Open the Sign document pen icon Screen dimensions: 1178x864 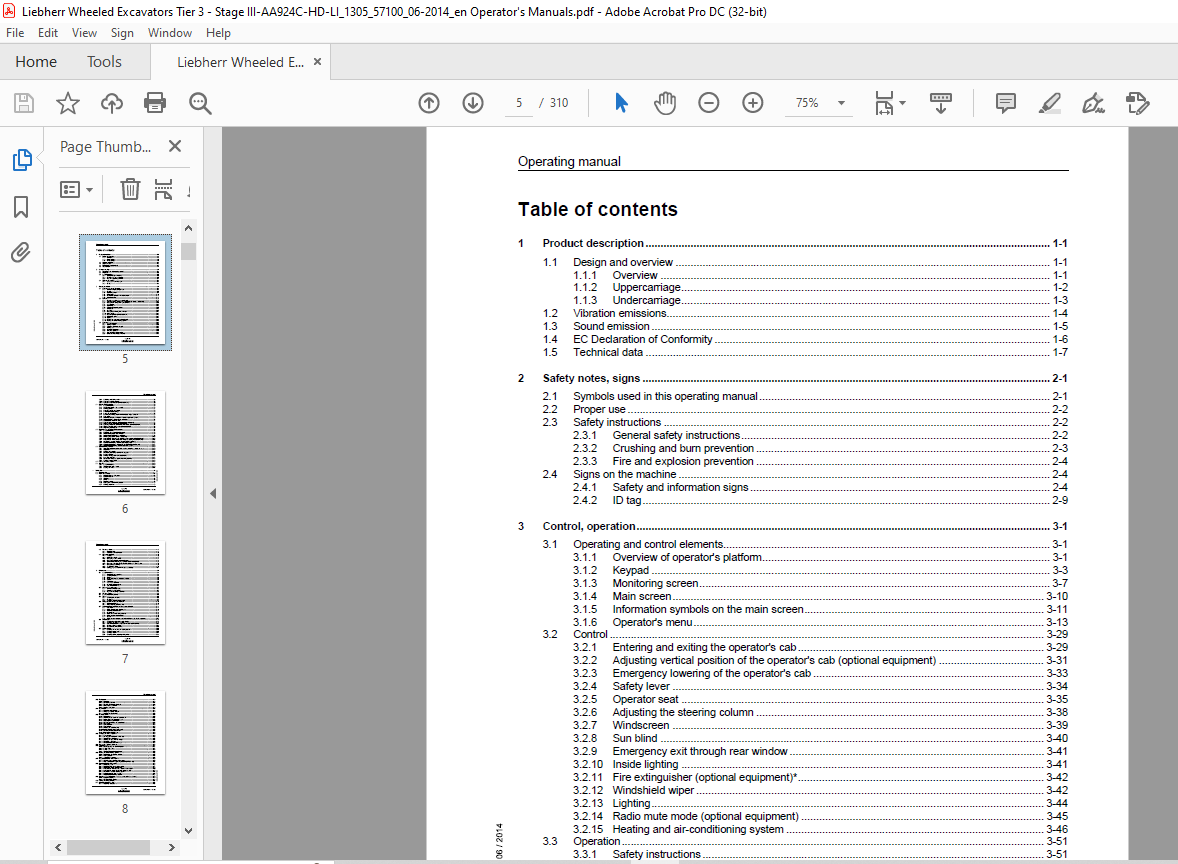[x=1093, y=103]
